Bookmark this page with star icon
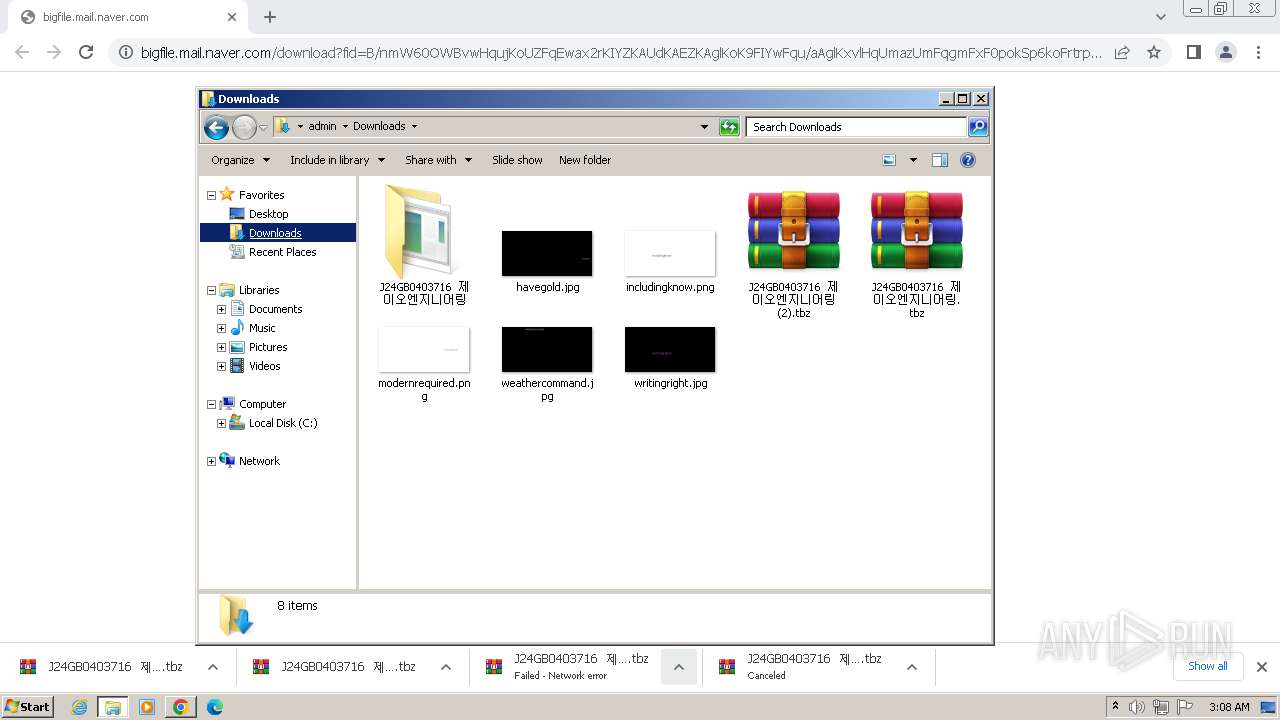1280x720 pixels. 1154,52
